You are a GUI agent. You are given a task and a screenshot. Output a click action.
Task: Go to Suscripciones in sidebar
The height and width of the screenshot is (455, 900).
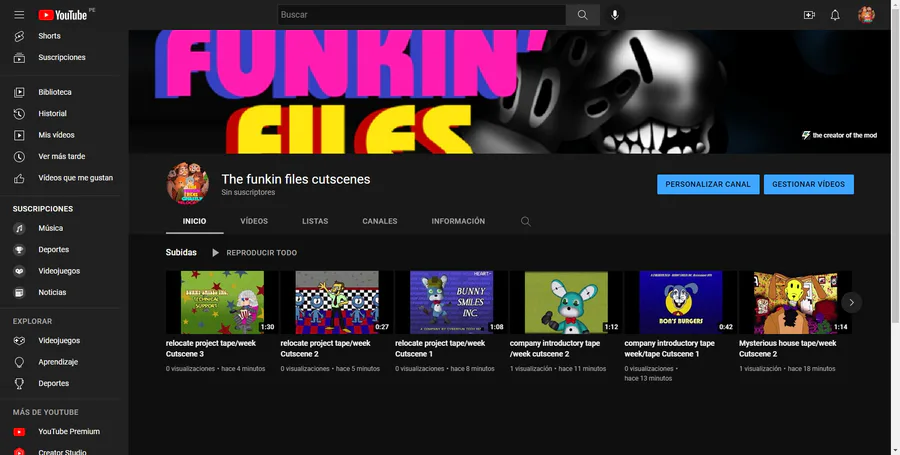click(60, 57)
